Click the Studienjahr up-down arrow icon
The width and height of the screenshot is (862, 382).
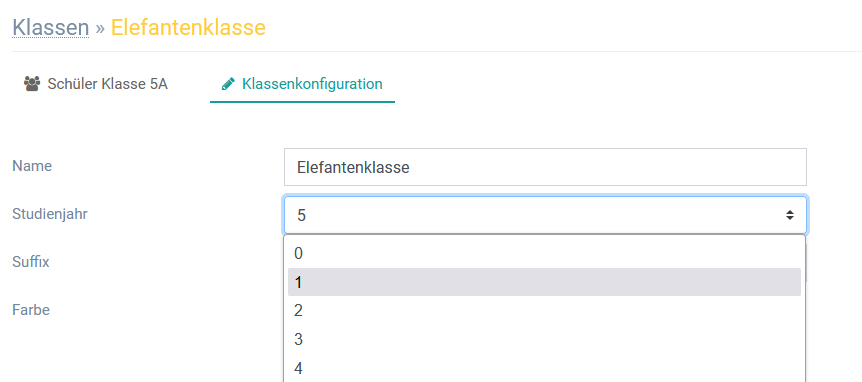click(x=789, y=215)
